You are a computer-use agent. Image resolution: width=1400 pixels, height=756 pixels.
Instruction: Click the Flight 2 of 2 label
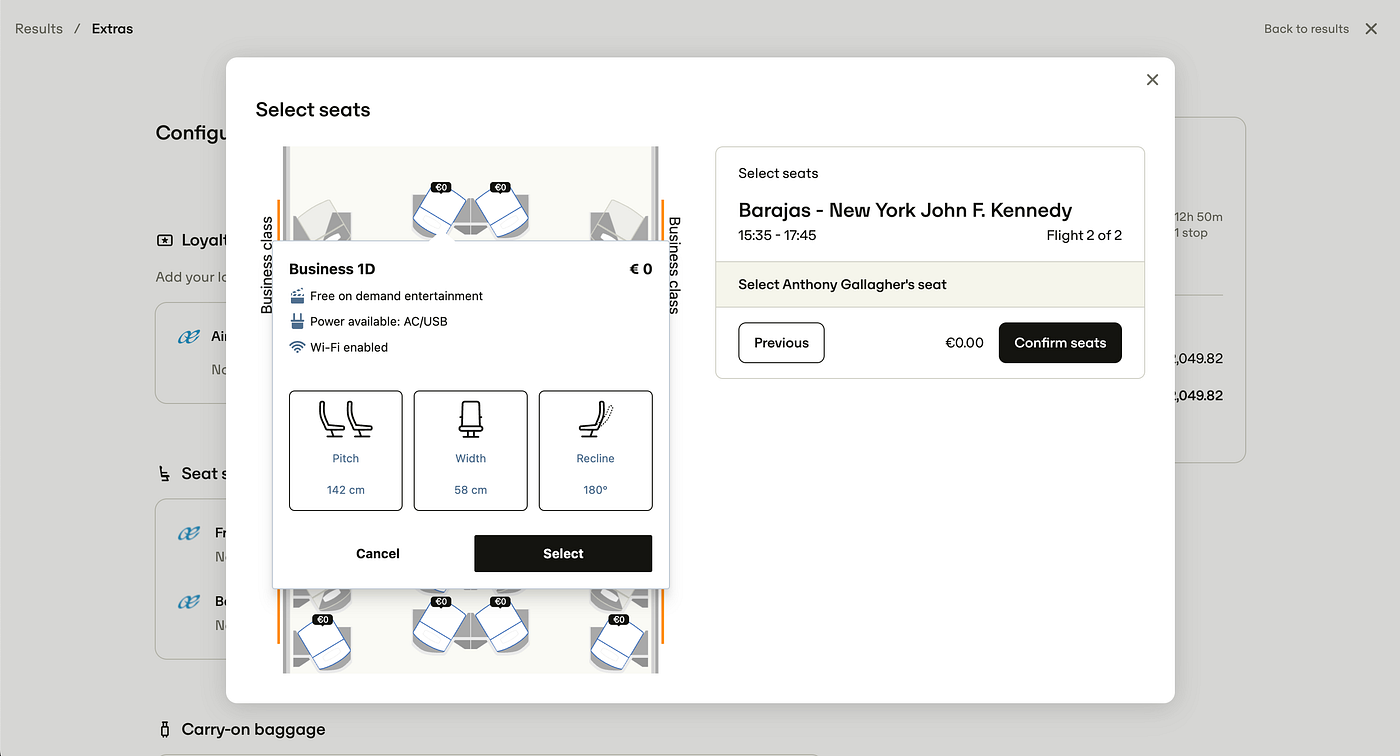coord(1084,236)
